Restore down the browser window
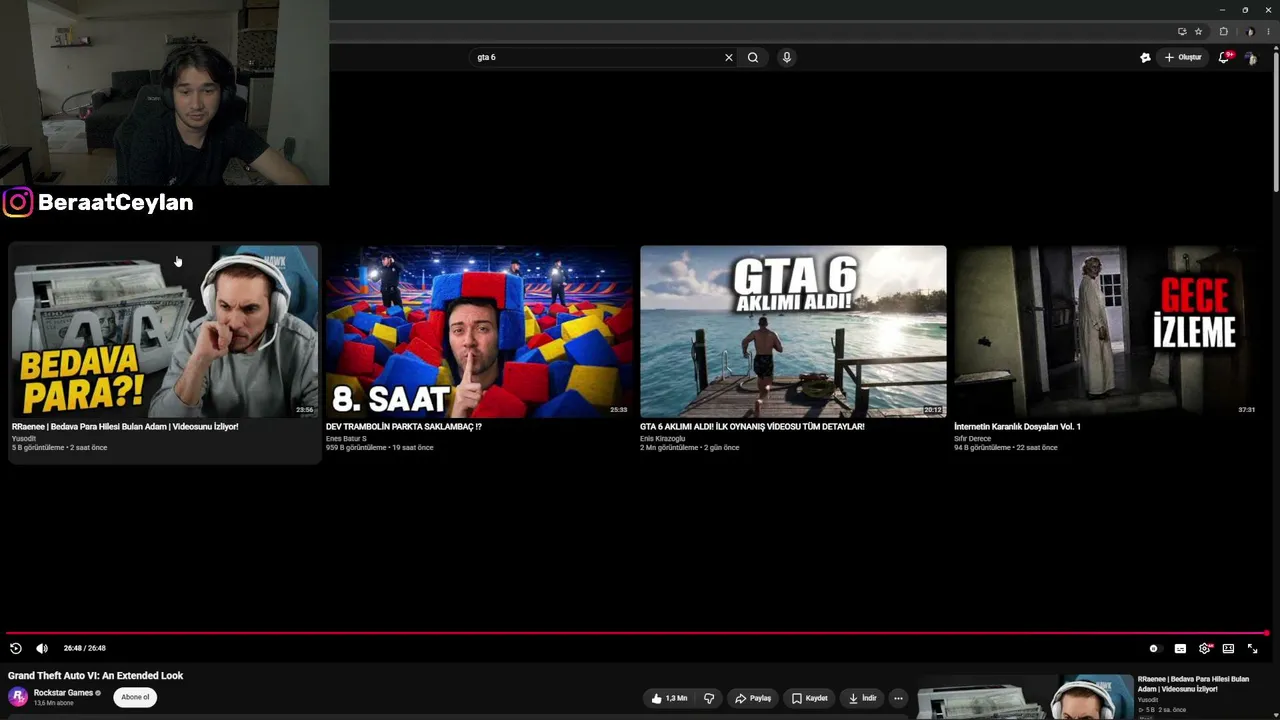 [1245, 10]
